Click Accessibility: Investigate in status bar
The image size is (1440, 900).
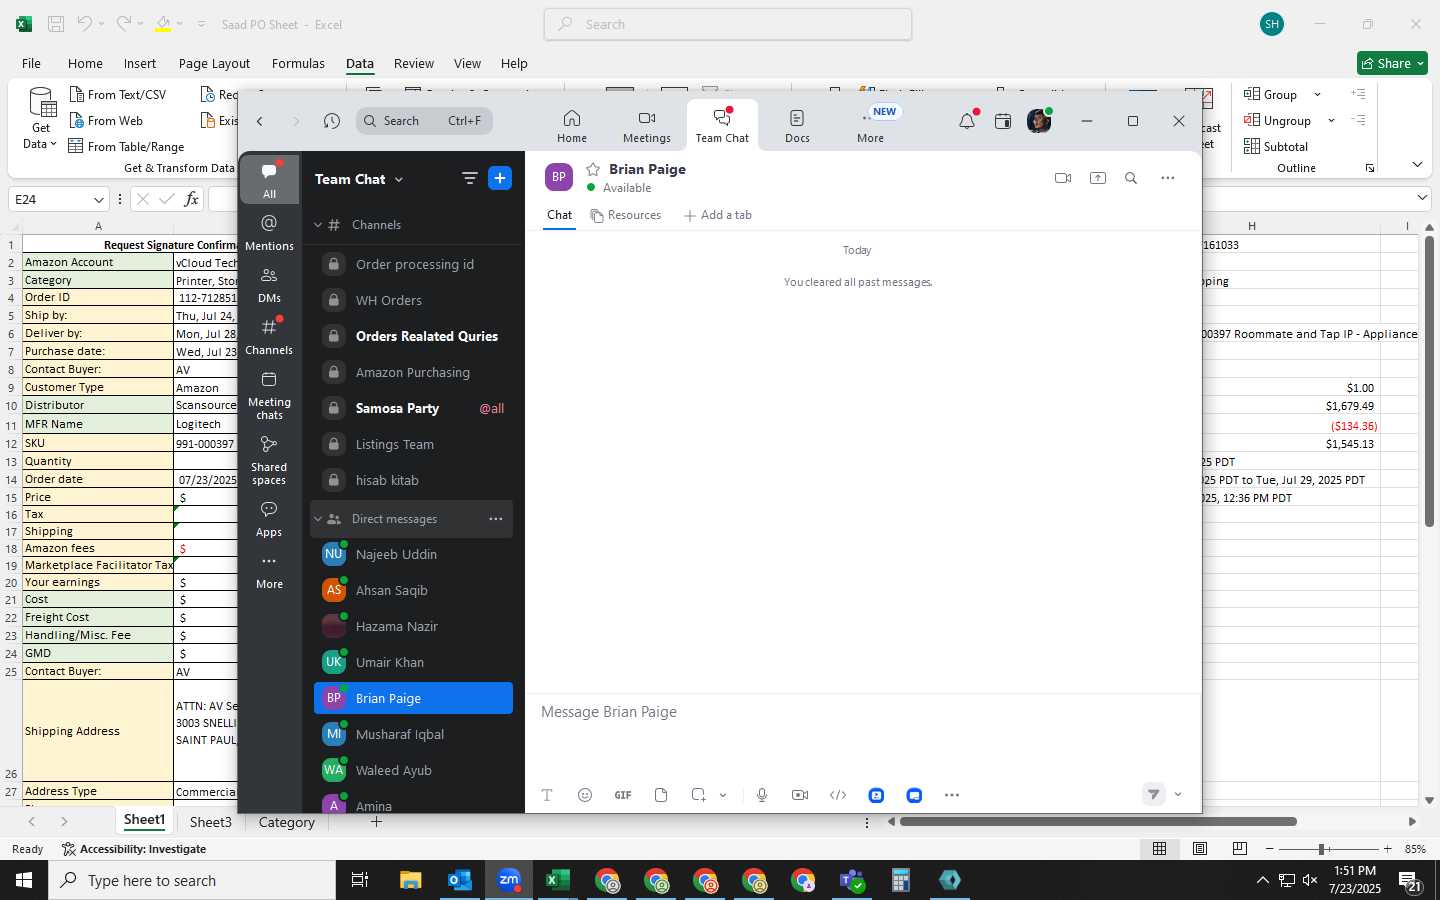click(x=134, y=849)
